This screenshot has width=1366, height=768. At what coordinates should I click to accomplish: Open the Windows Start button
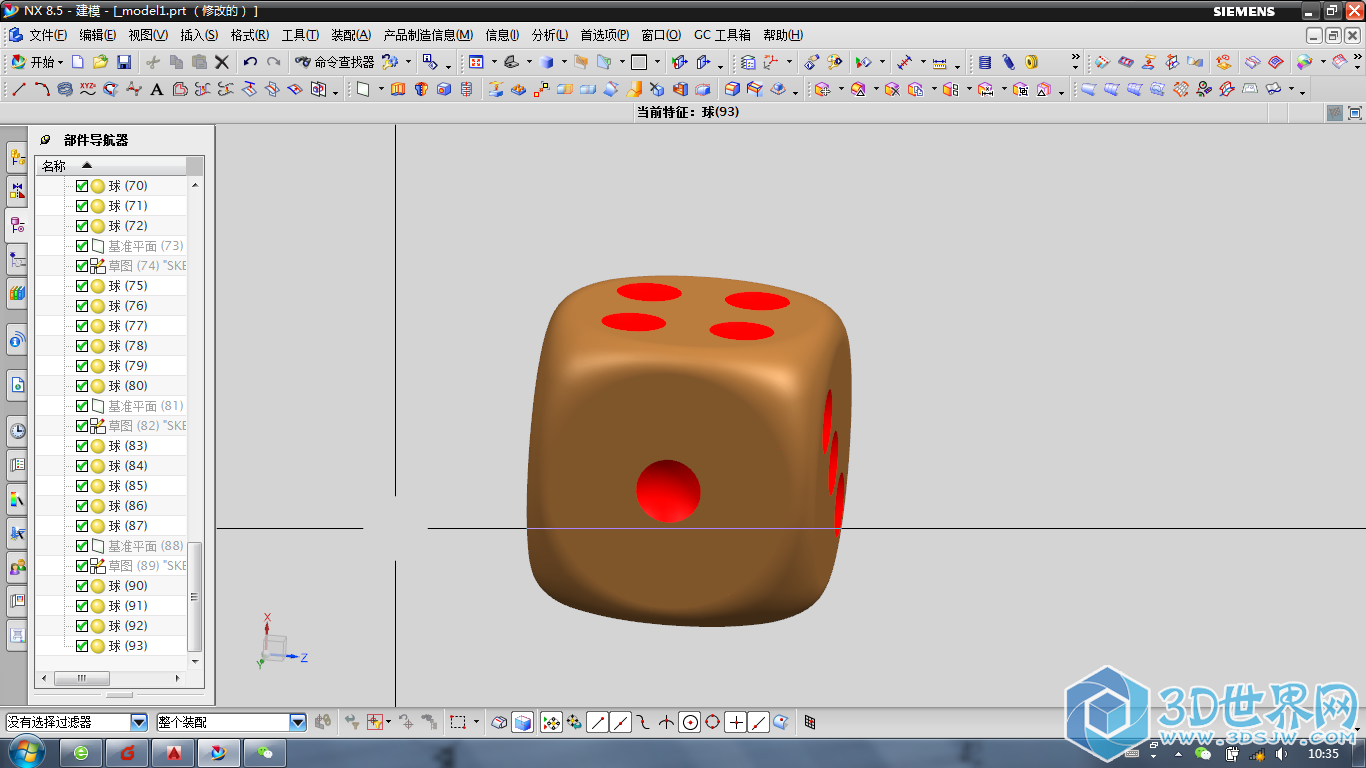point(26,751)
